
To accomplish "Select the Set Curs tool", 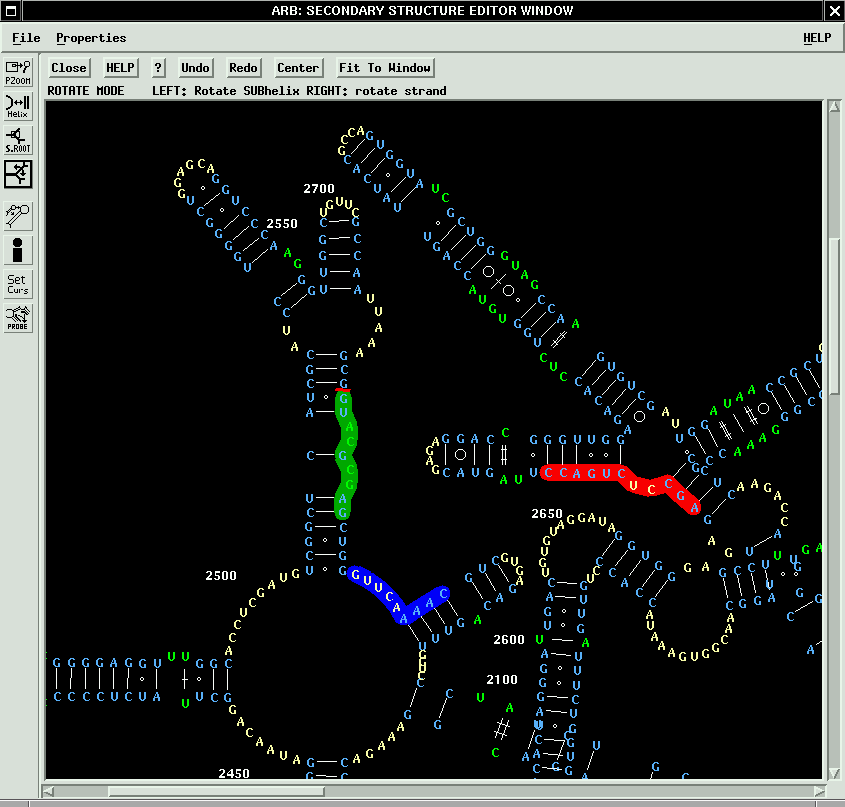I will pos(18,284).
